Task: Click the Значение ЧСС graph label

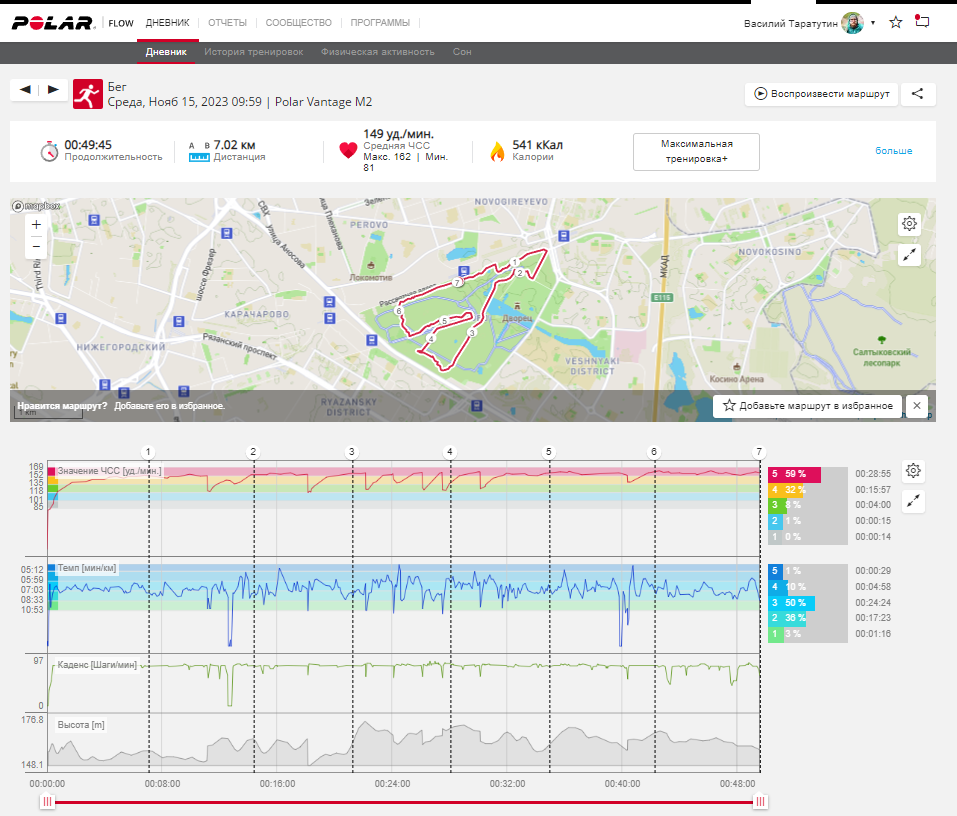Action: 109,471
